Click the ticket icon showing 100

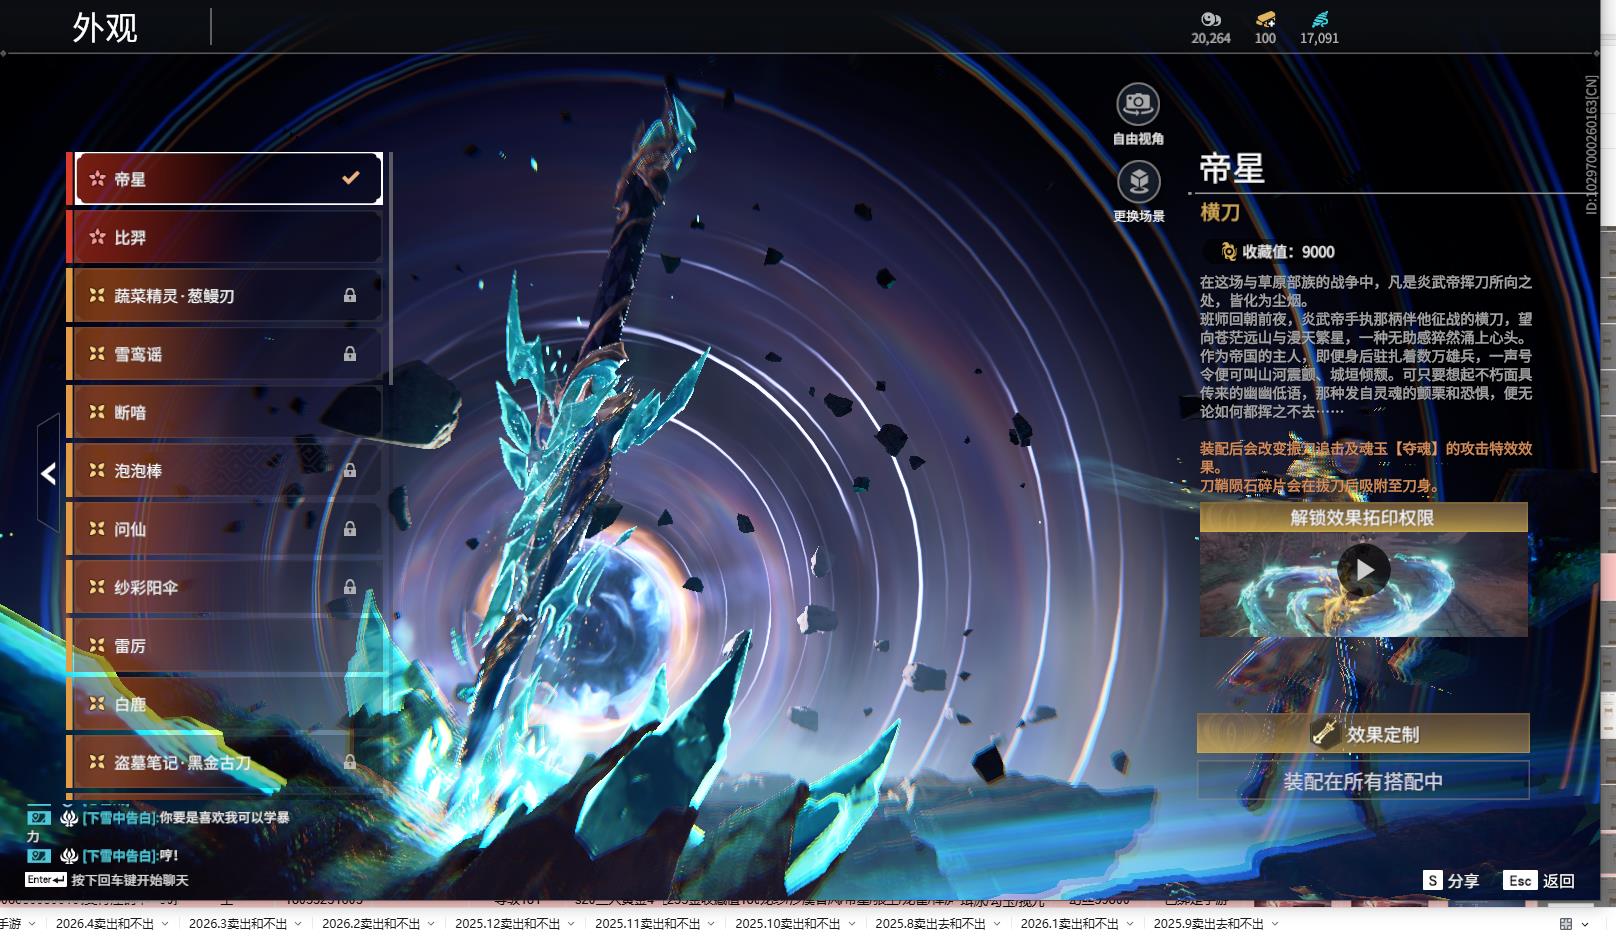[1265, 19]
